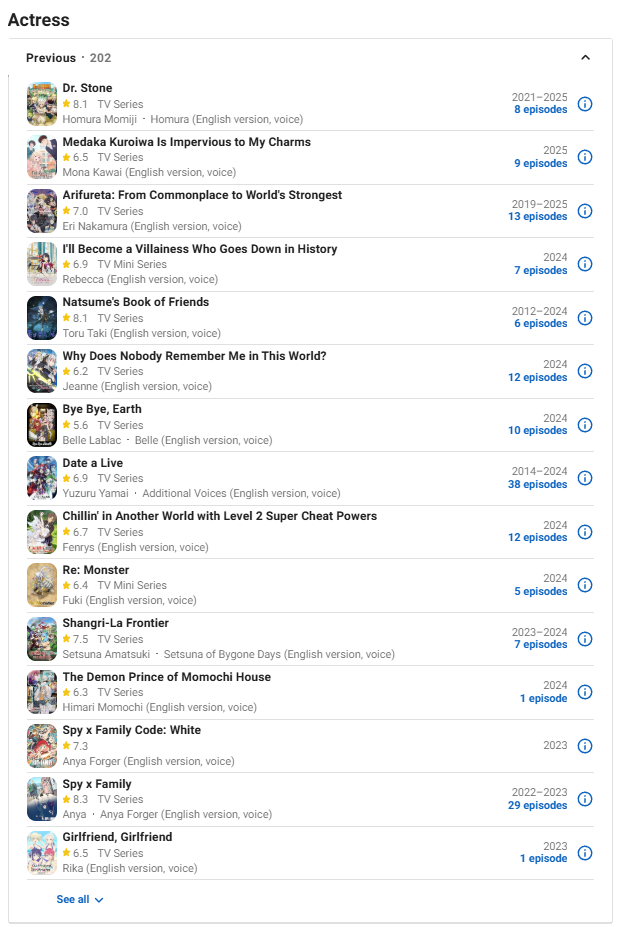Screen dimensions: 621x927
Task: Click The Demon Prince of Momochi House poster
Action: coord(42,692)
